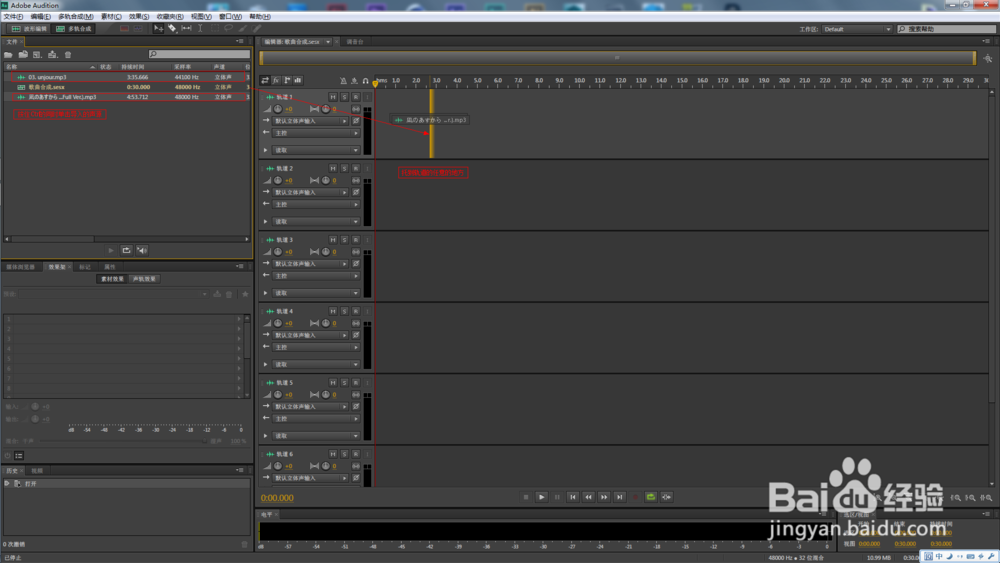Open the 编辑 (Edit) menu

coord(40,17)
